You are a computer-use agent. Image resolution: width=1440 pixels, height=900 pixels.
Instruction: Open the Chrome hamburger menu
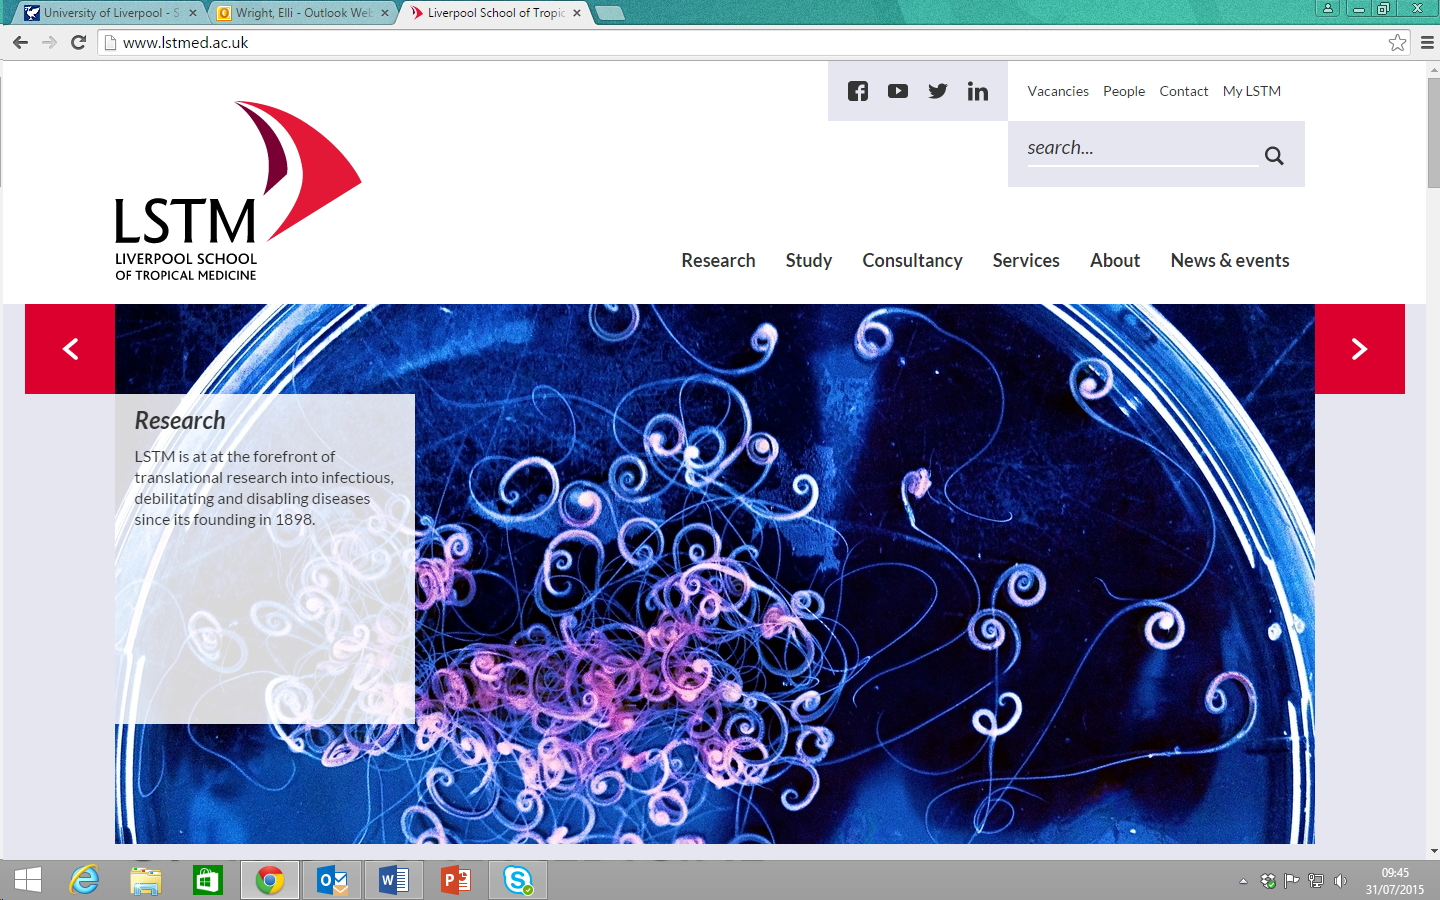tap(1427, 42)
